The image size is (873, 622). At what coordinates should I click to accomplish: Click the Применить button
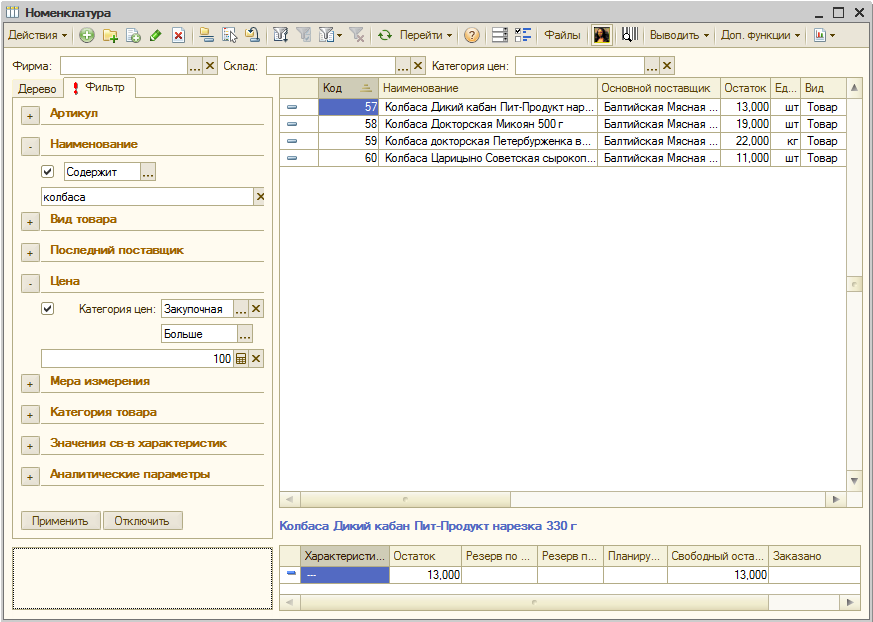[x=61, y=521]
